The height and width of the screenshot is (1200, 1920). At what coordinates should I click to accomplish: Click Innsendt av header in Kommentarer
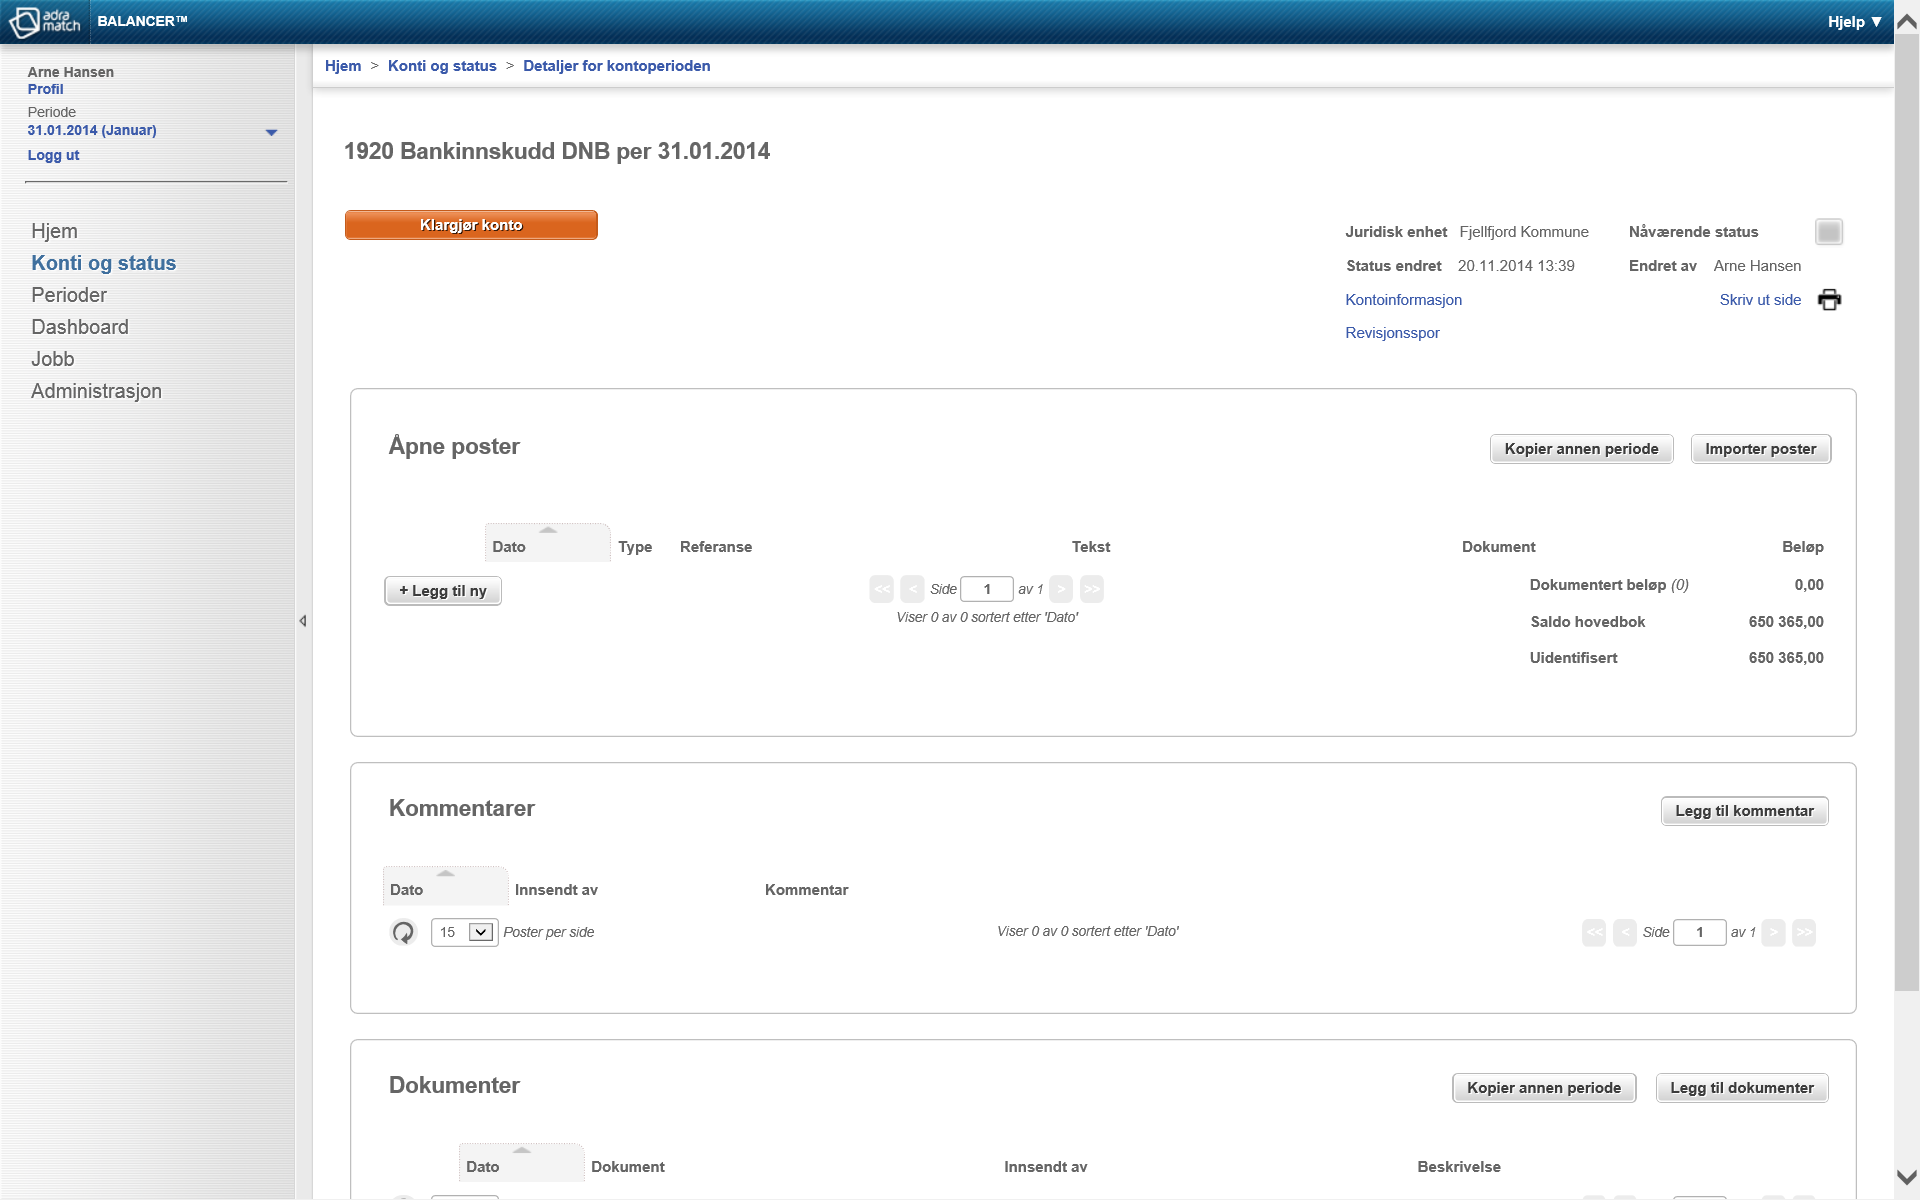[556, 890]
